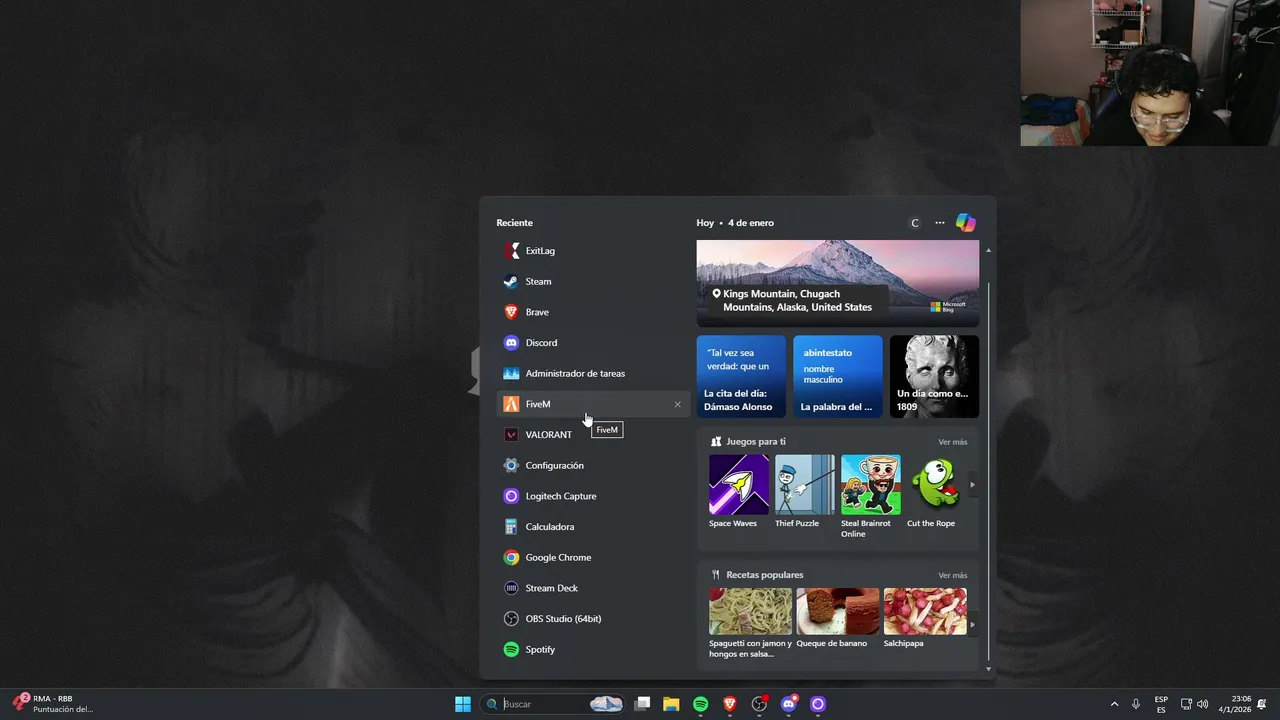Image resolution: width=1280 pixels, height=720 pixels.
Task: Open Brave from the recent list
Action: click(592, 312)
